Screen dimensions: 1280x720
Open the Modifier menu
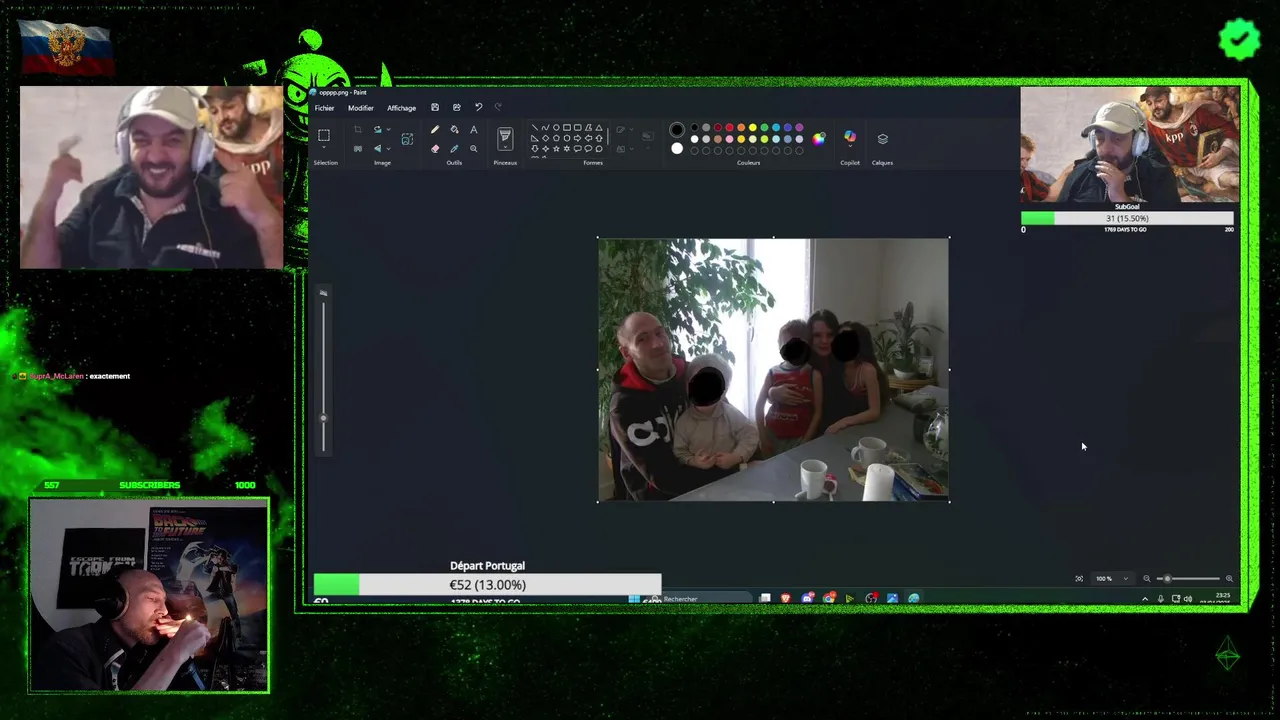click(361, 108)
